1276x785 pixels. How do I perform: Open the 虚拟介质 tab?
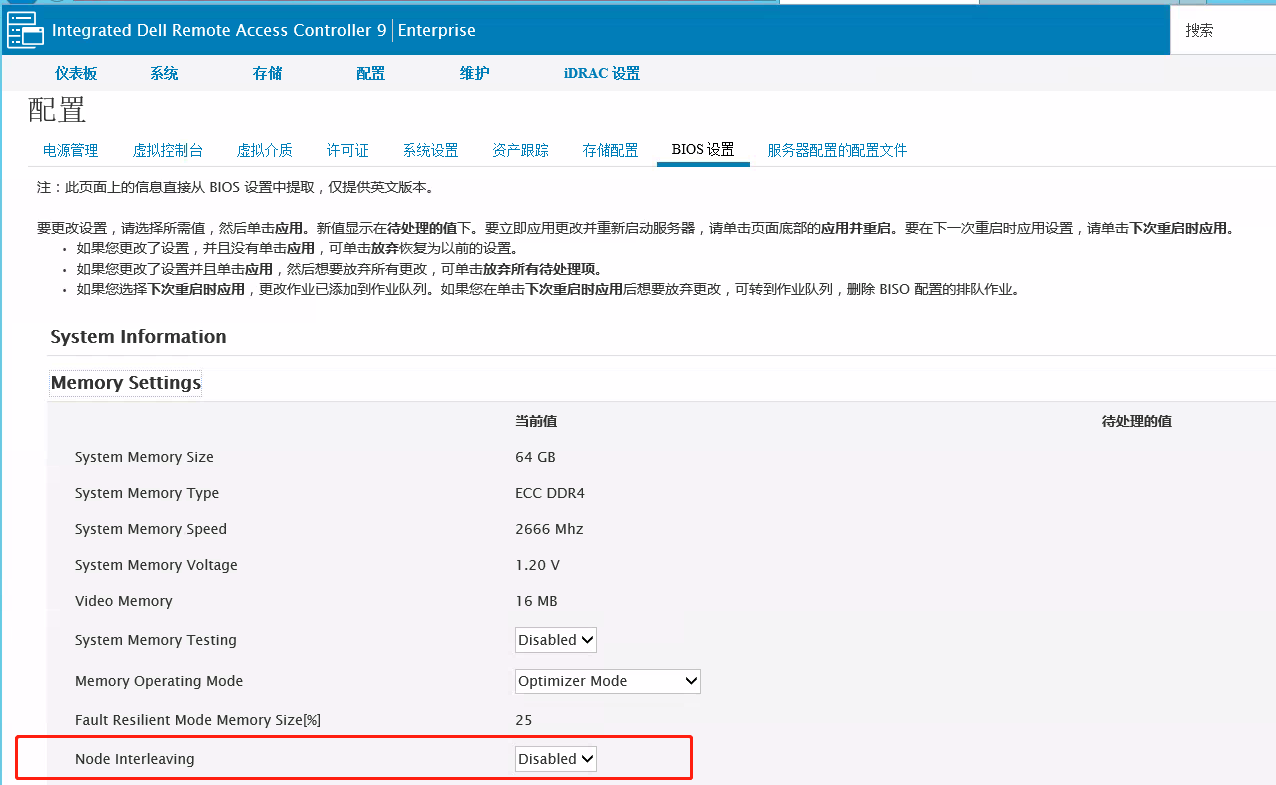coord(264,150)
